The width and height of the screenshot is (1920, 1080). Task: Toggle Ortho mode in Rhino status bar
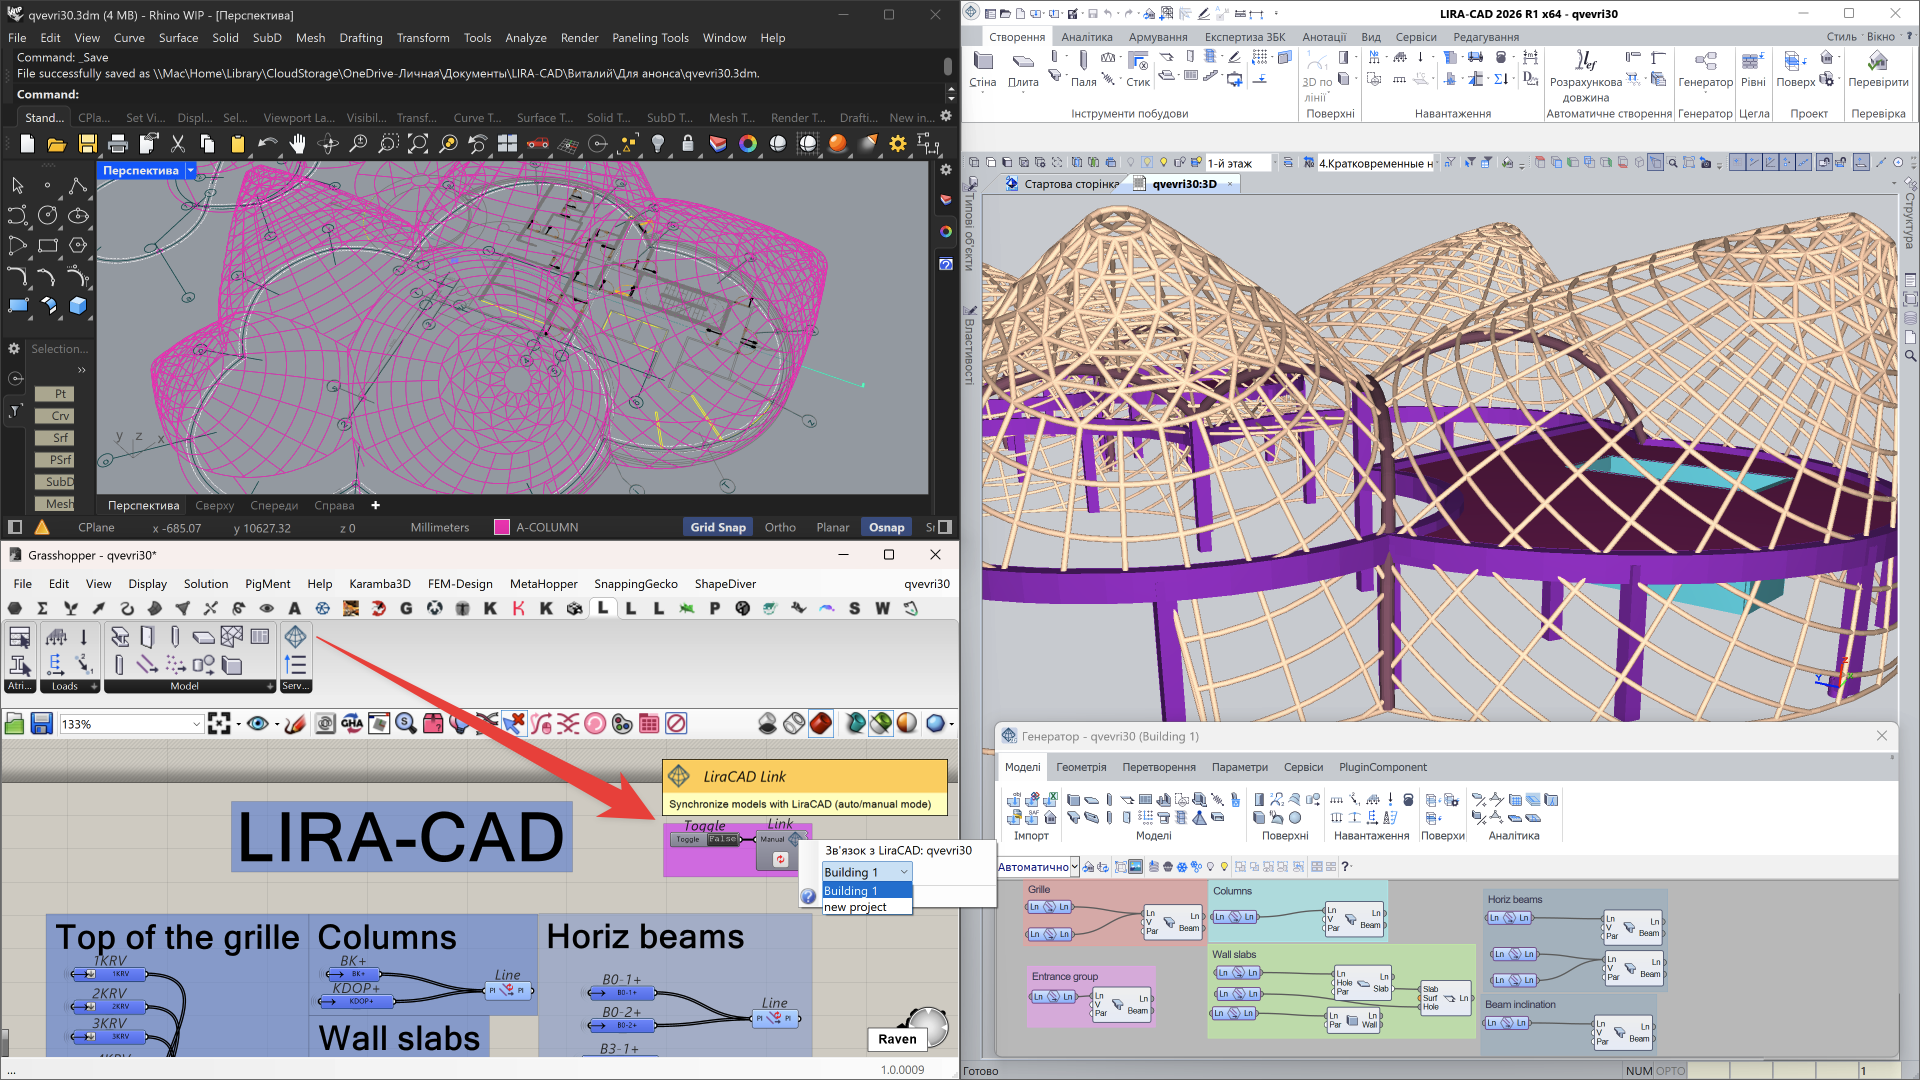[780, 527]
